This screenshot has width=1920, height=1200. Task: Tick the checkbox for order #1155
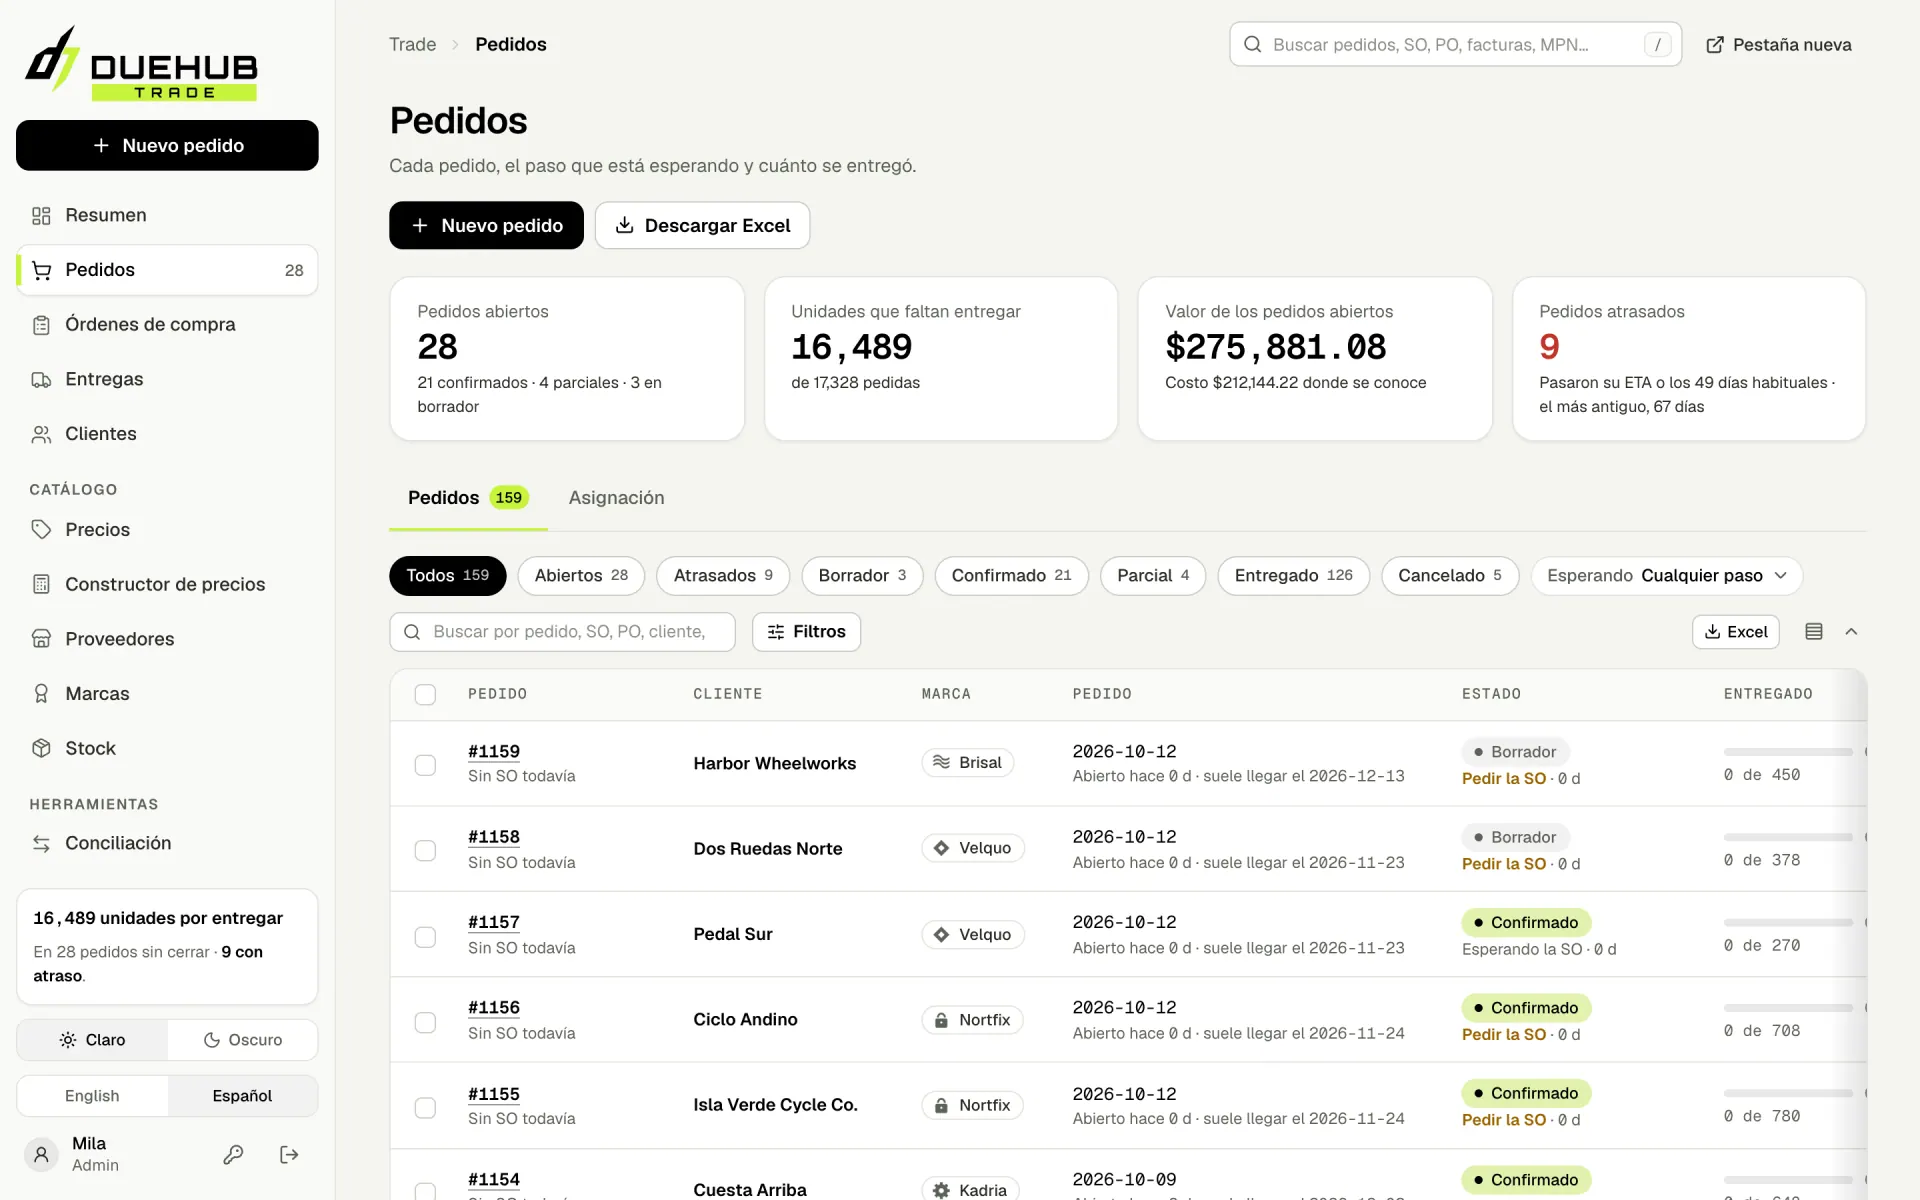coord(425,1108)
